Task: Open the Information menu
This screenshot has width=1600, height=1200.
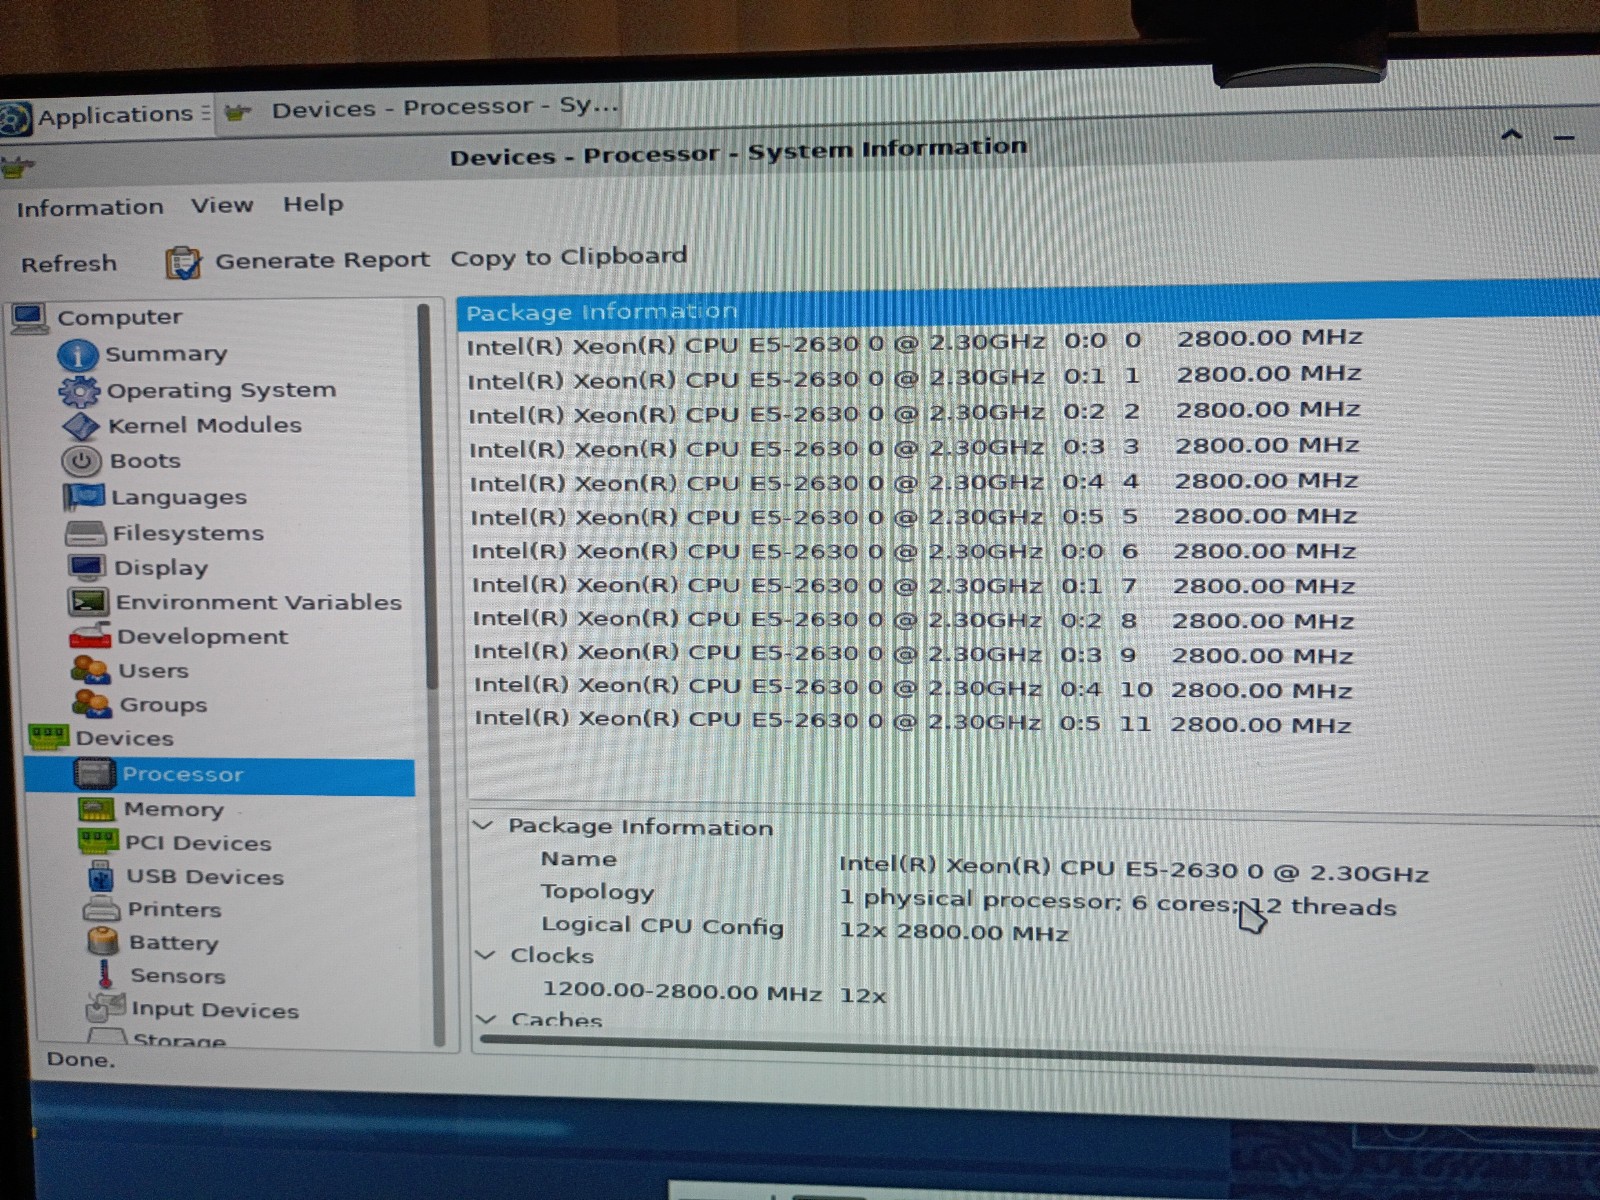Action: coord(90,208)
